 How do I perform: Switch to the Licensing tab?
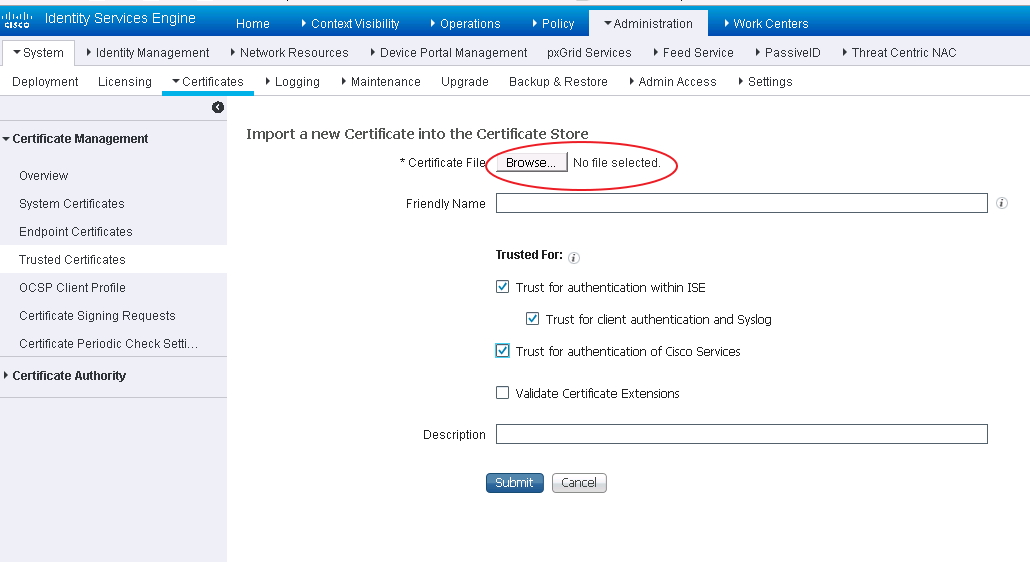(125, 81)
